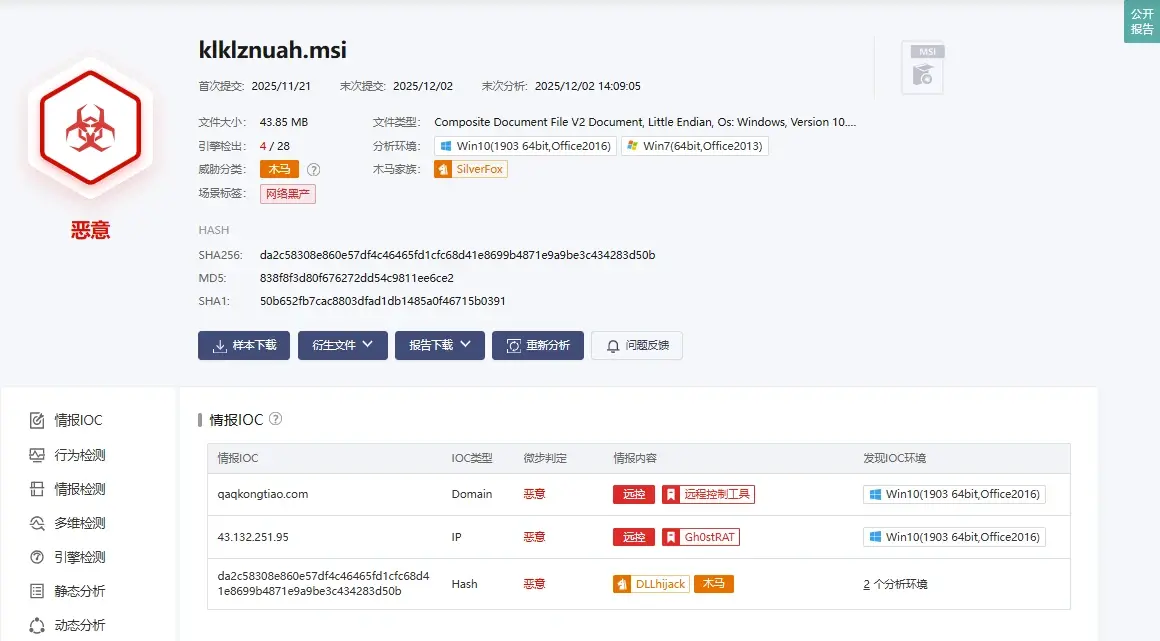Click the 情报IOC sidebar icon
Viewport: 1160px width, 641px height.
[x=37, y=420]
